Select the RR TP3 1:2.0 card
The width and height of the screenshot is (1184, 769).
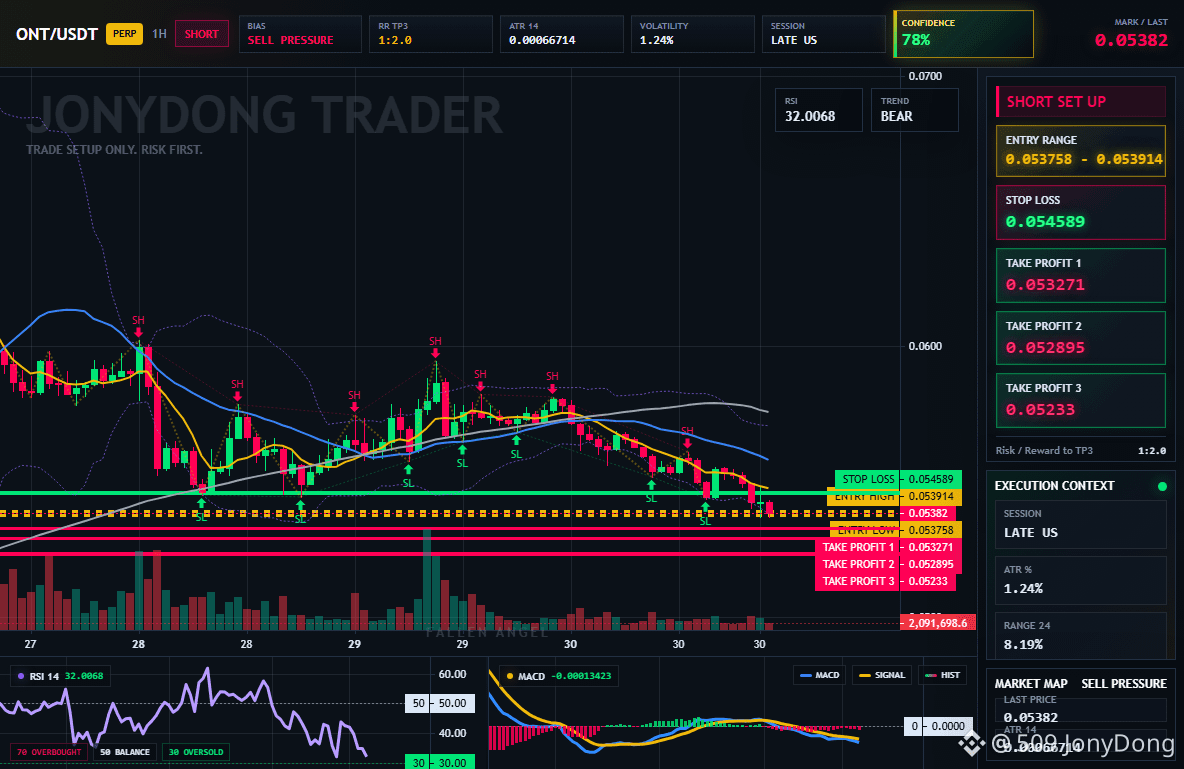click(x=431, y=34)
